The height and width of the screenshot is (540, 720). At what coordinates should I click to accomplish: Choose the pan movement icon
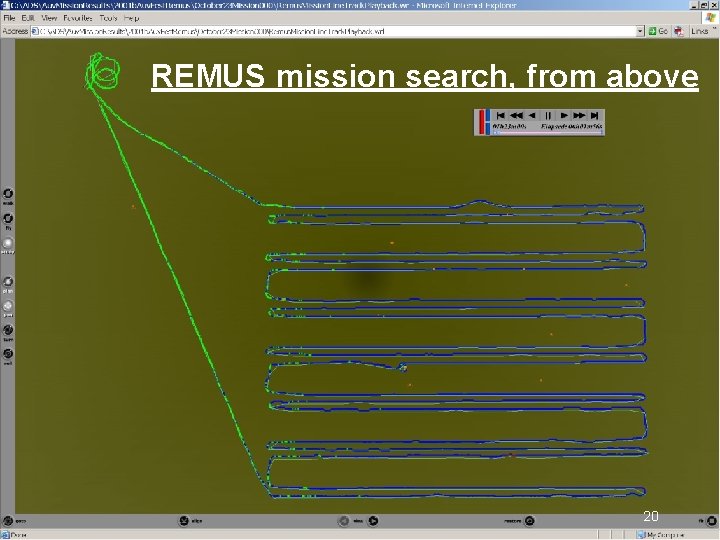pos(8,306)
